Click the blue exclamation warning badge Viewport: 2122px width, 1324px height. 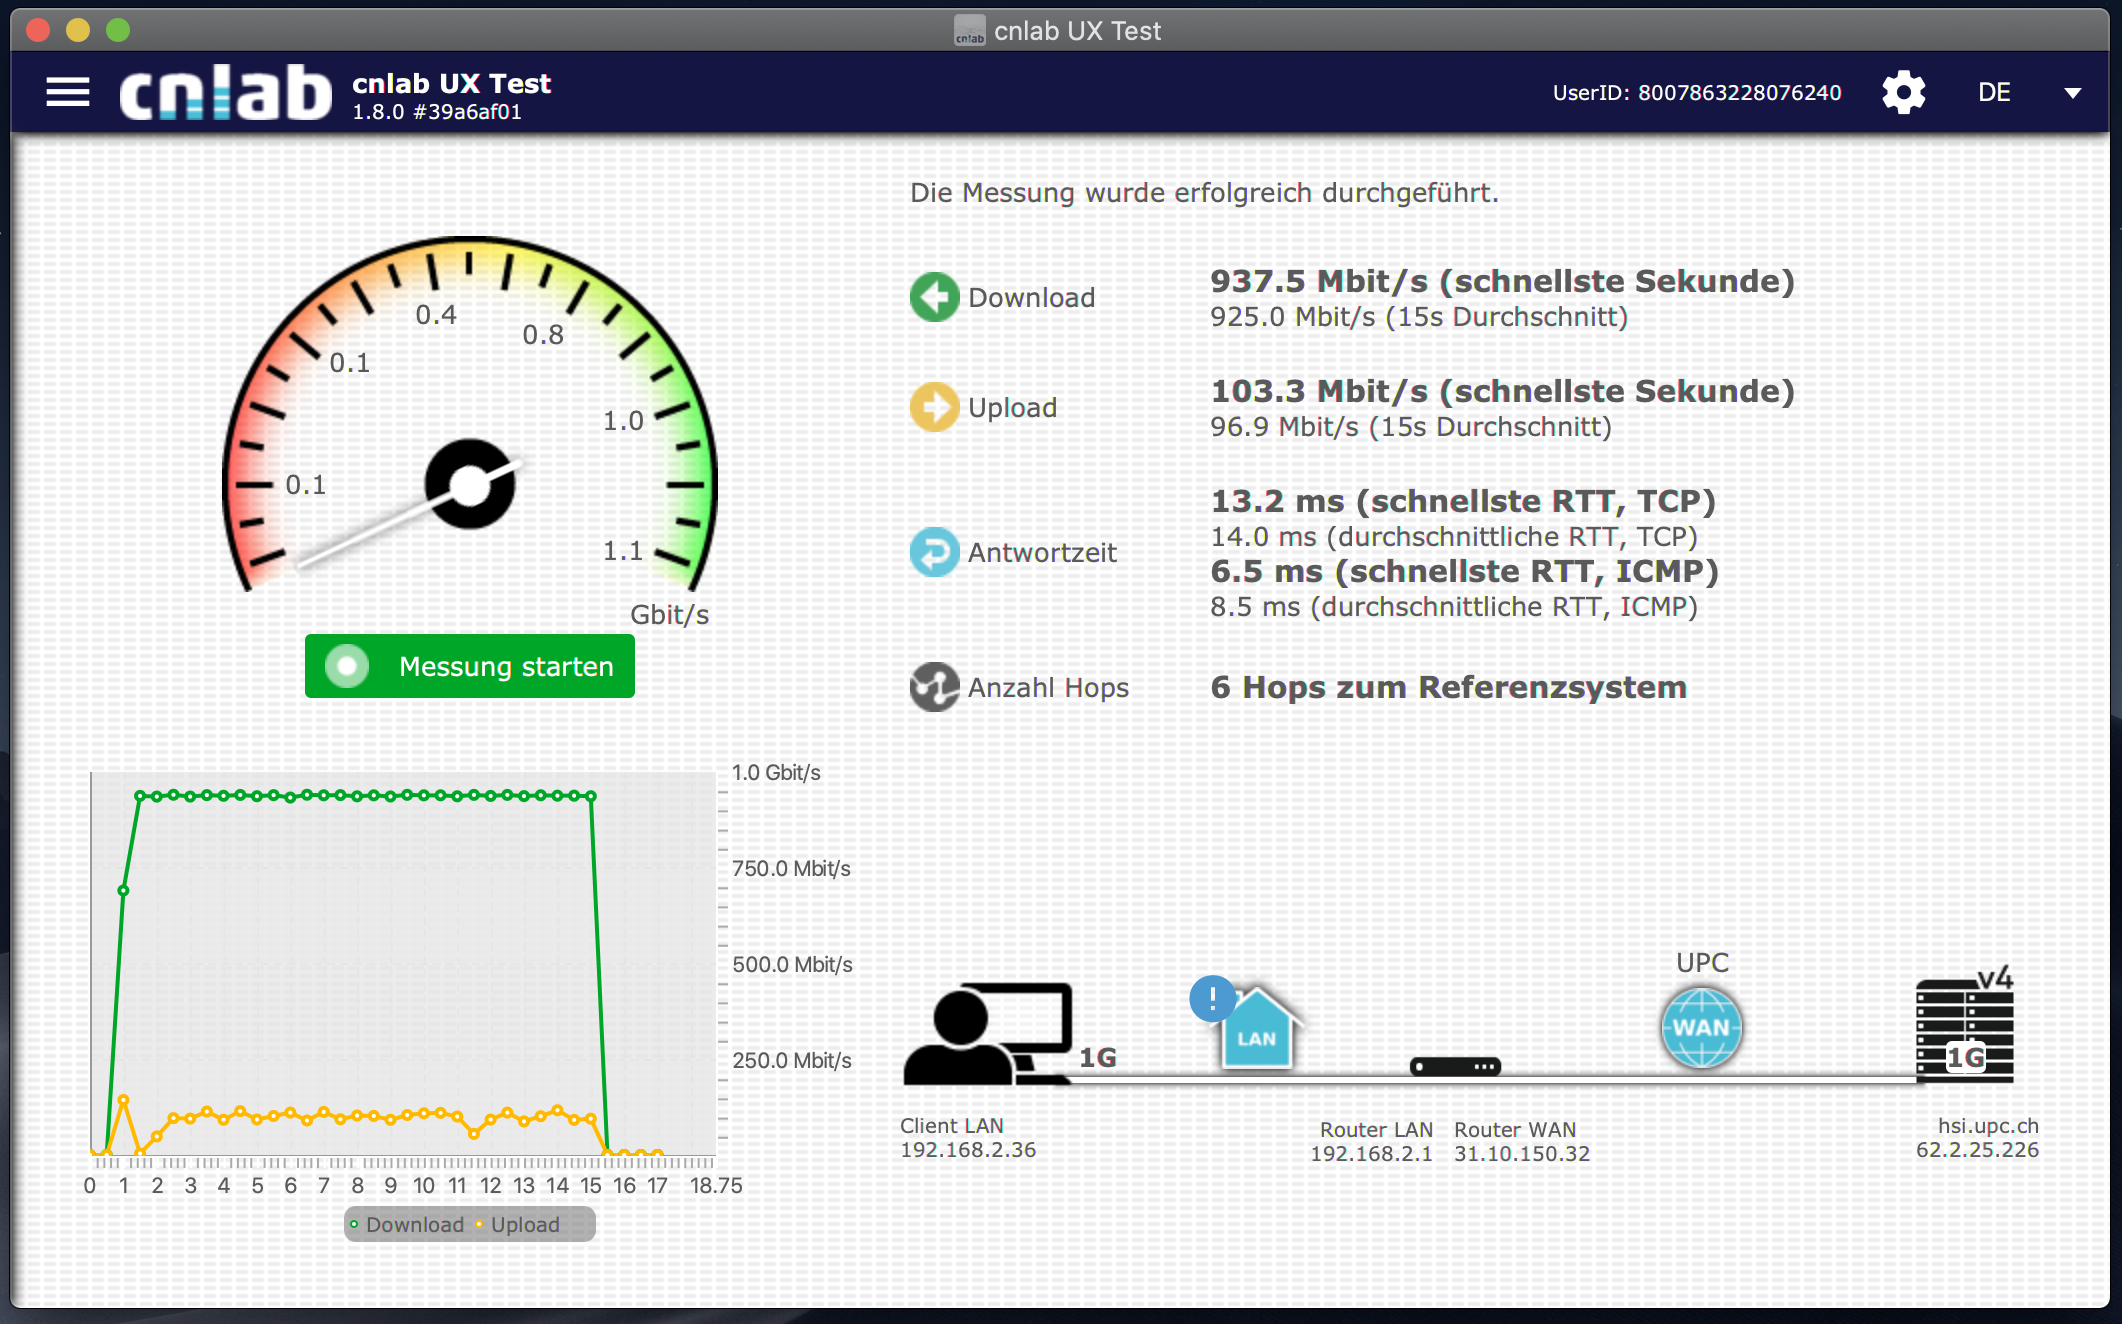click(1212, 998)
